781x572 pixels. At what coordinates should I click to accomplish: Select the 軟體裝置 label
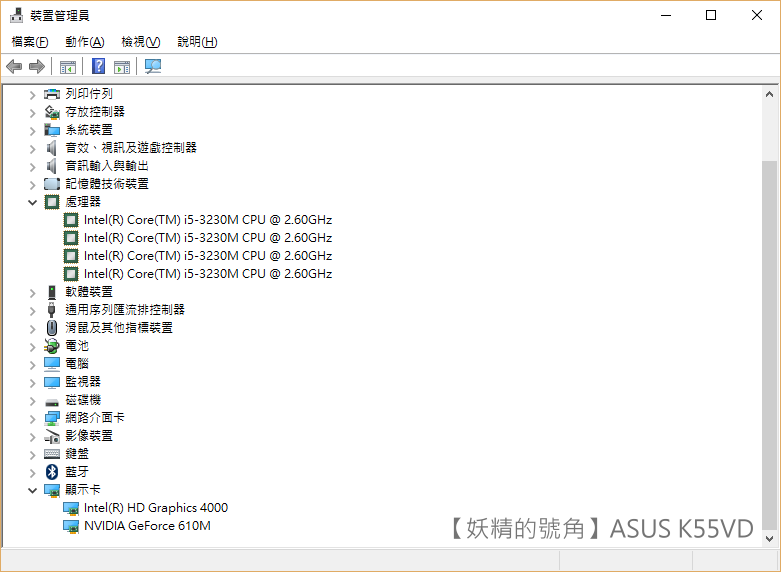pyautogui.click(x=89, y=292)
